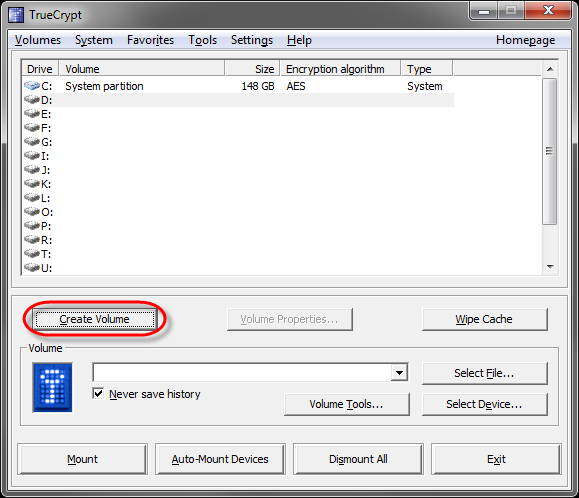Click the Exit button
579x498 pixels.
pos(496,459)
